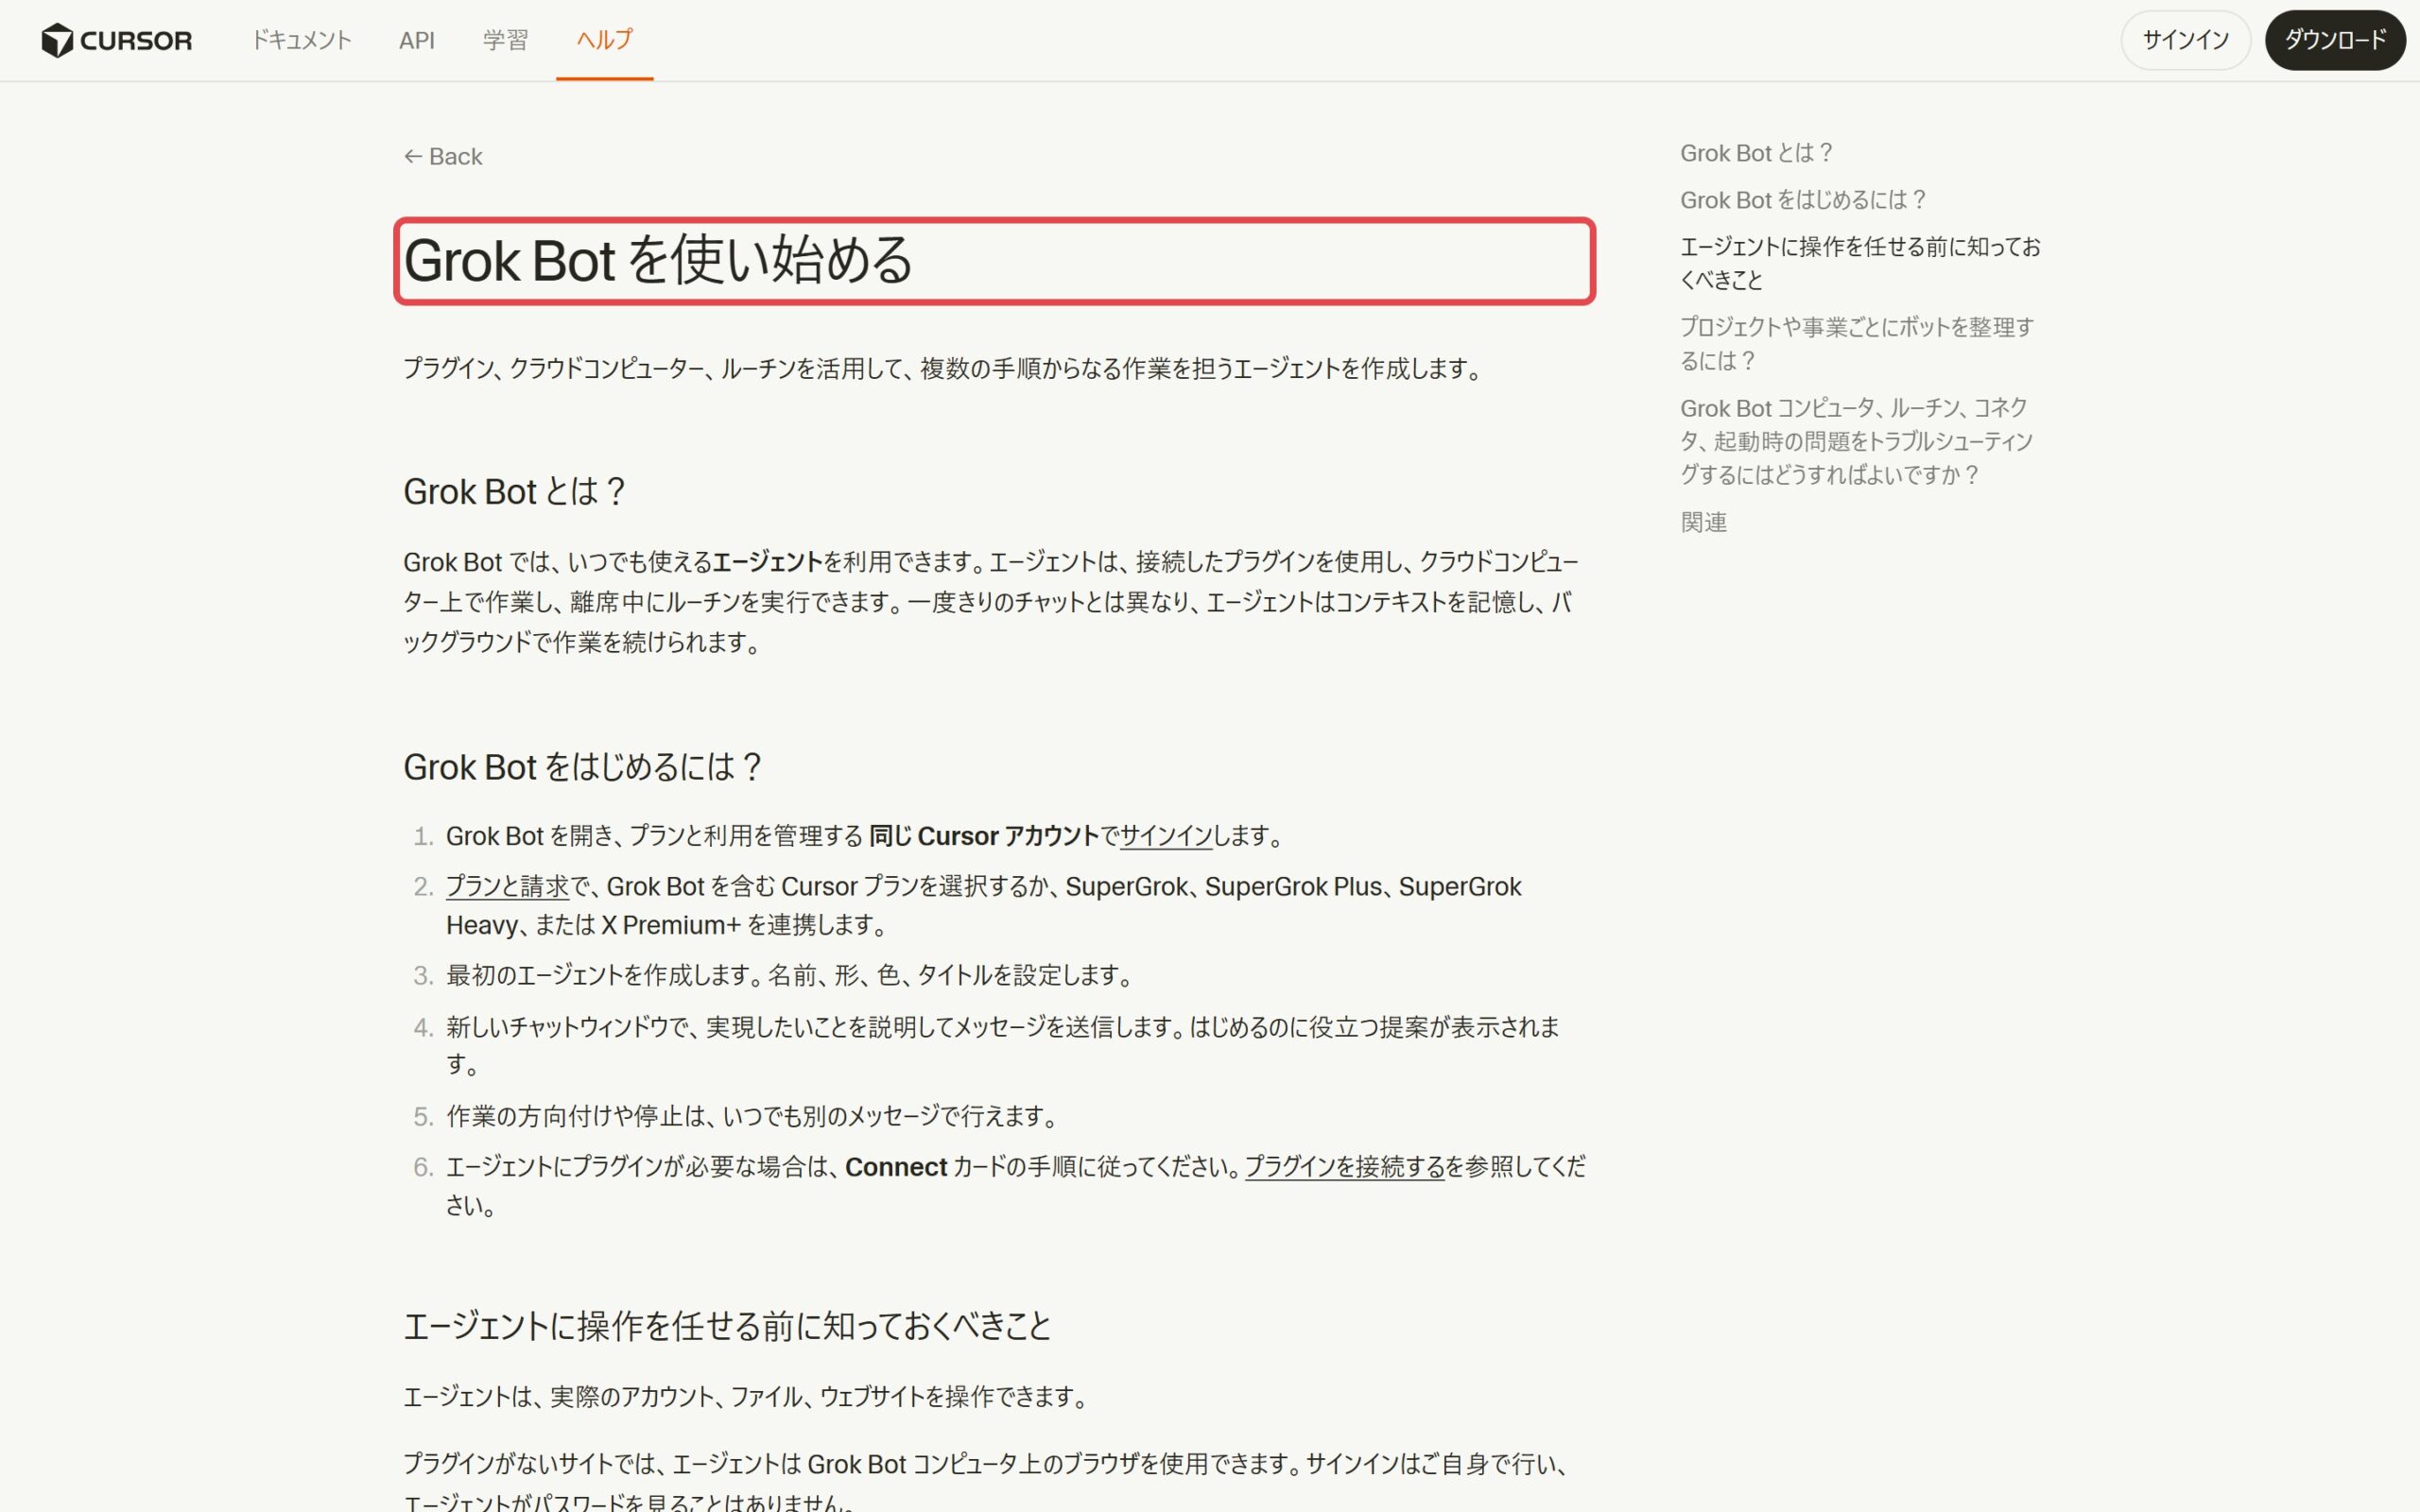Click the sentence 'エージェントは、実際のアカウント、ファイル'
The width and height of the screenshot is (2420, 1512).
coord(747,1396)
